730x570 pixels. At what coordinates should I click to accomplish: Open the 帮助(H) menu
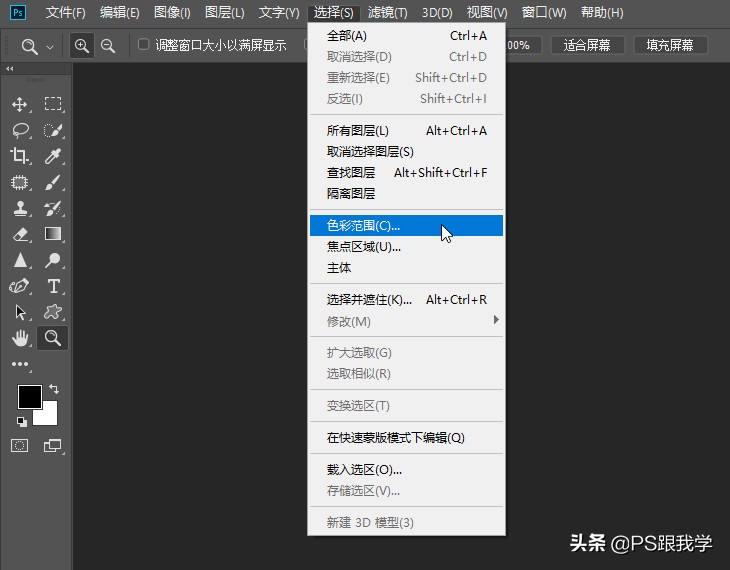pos(602,13)
